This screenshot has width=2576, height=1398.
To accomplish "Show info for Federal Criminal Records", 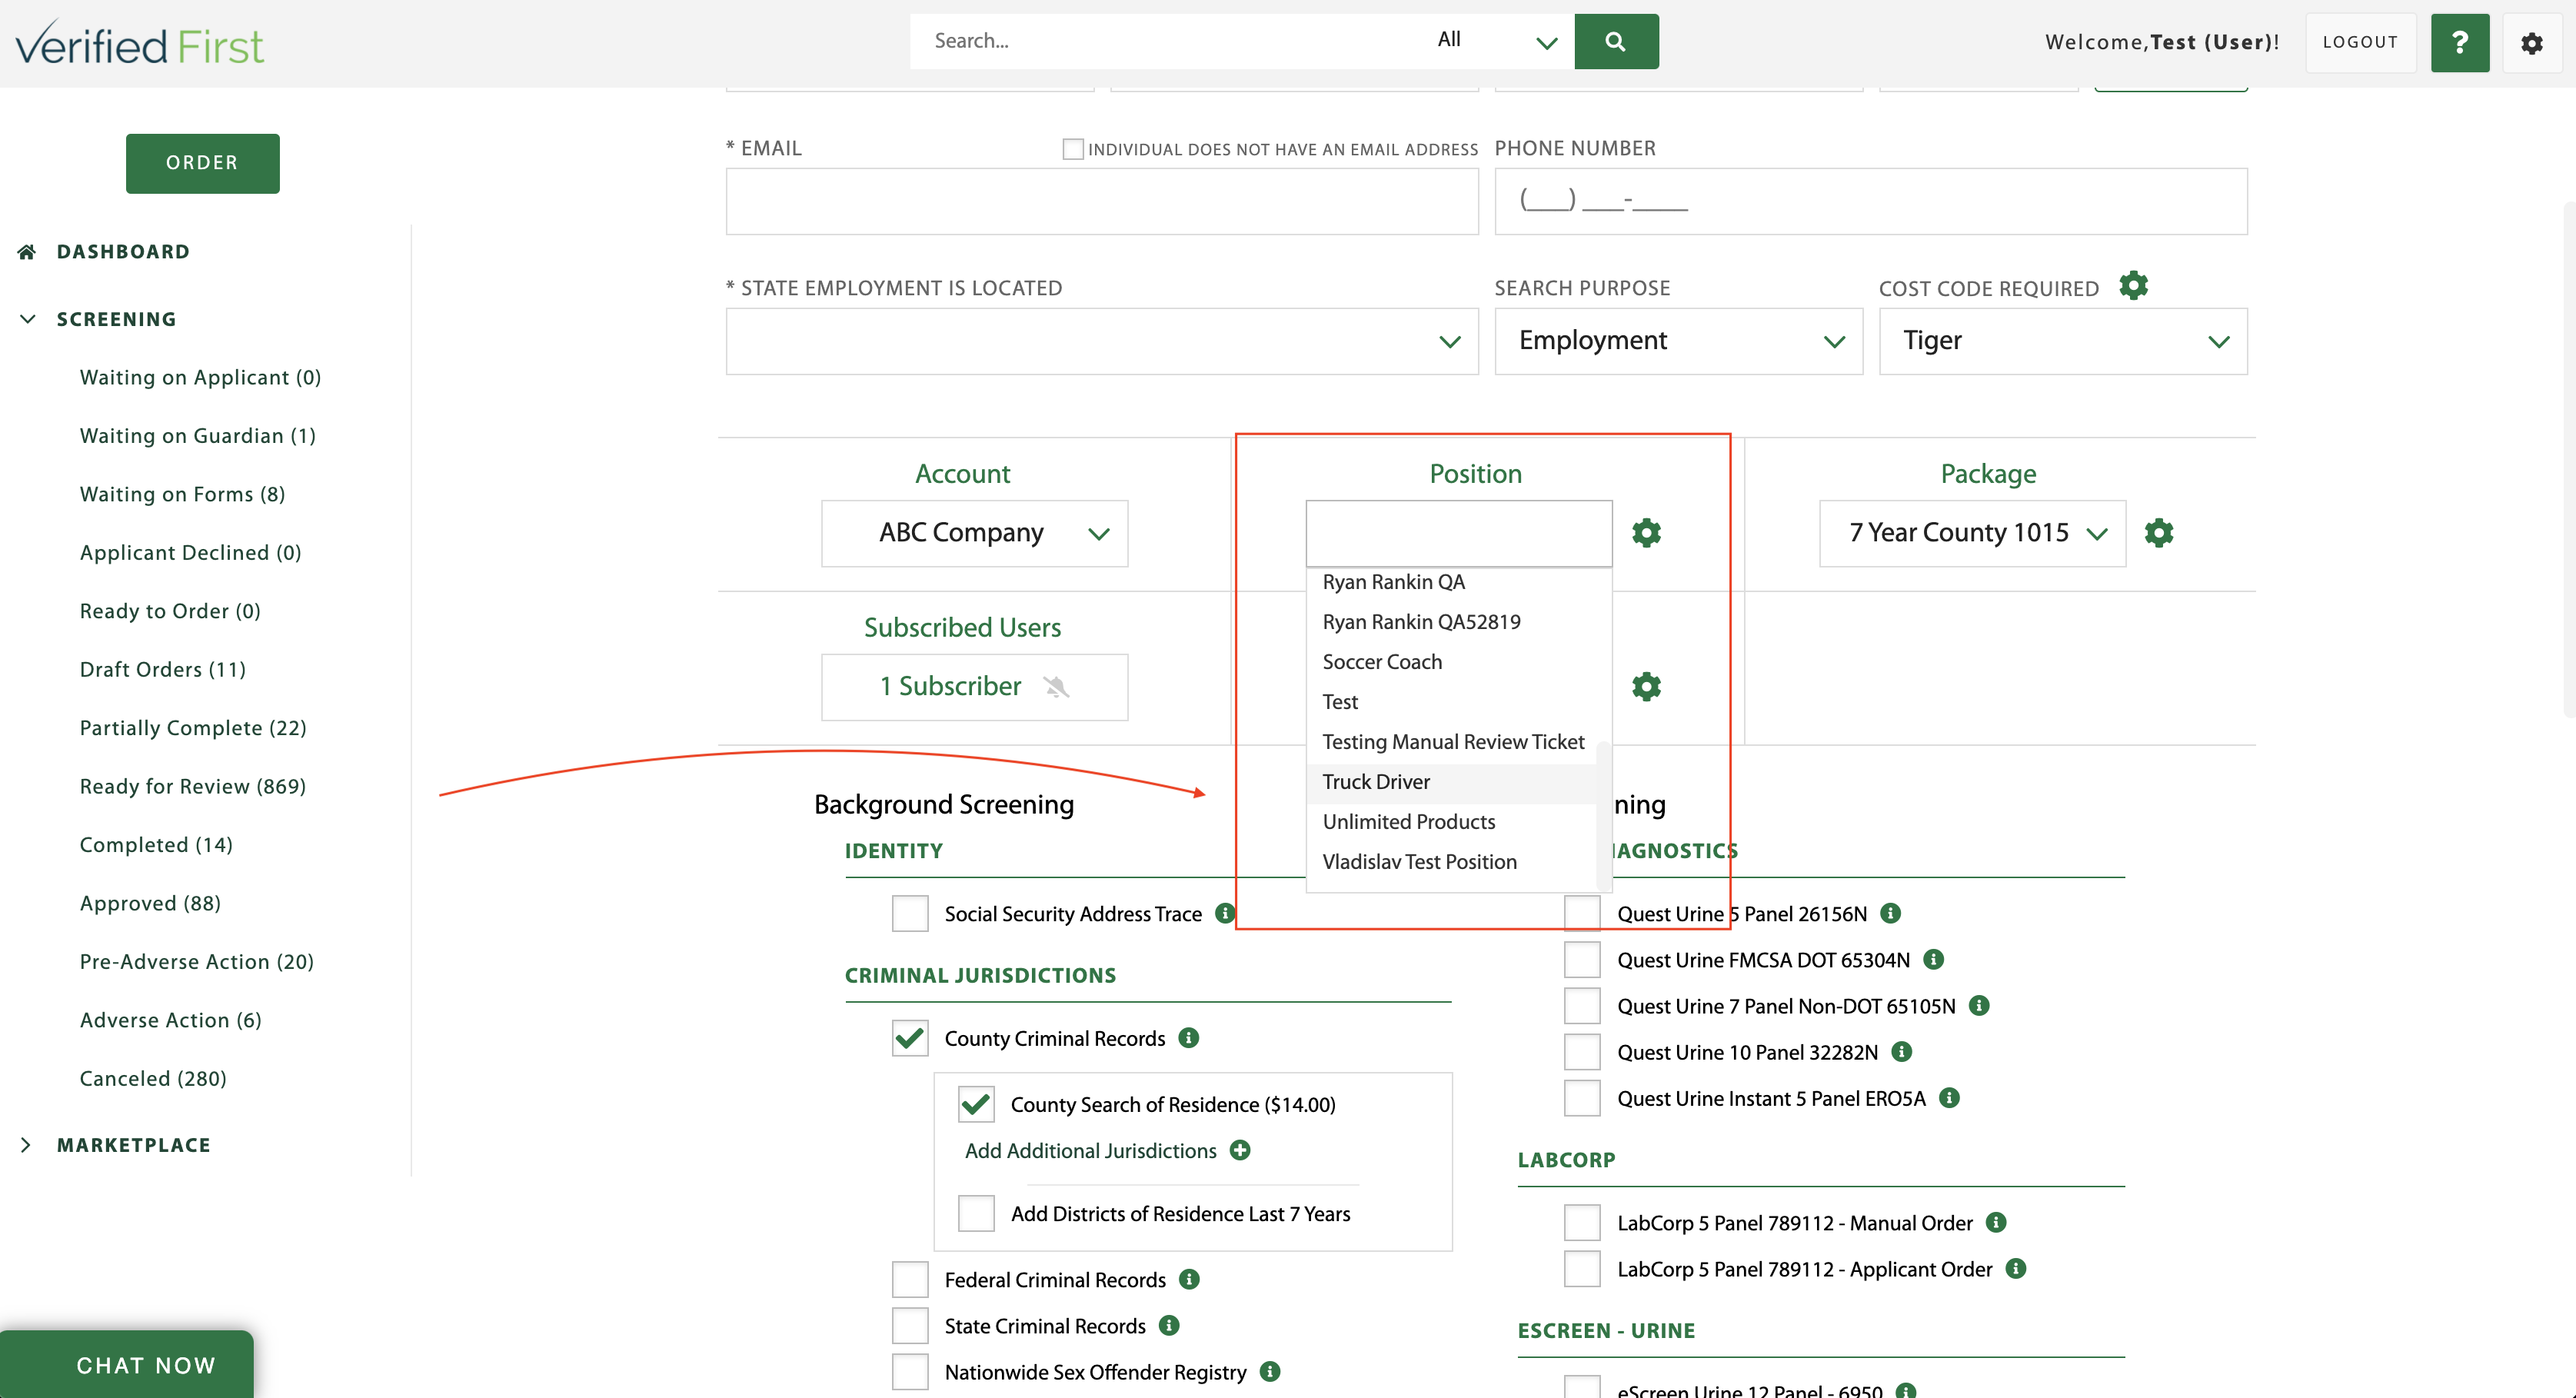I will [x=1189, y=1279].
